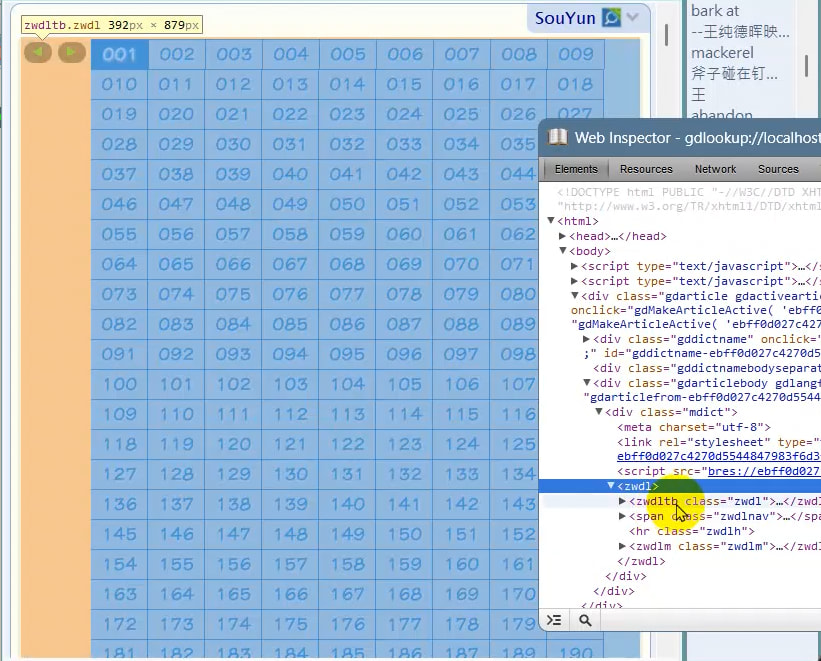Image resolution: width=821 pixels, height=661 pixels.
Task: Click table cell 031
Action: [x=290, y=144]
